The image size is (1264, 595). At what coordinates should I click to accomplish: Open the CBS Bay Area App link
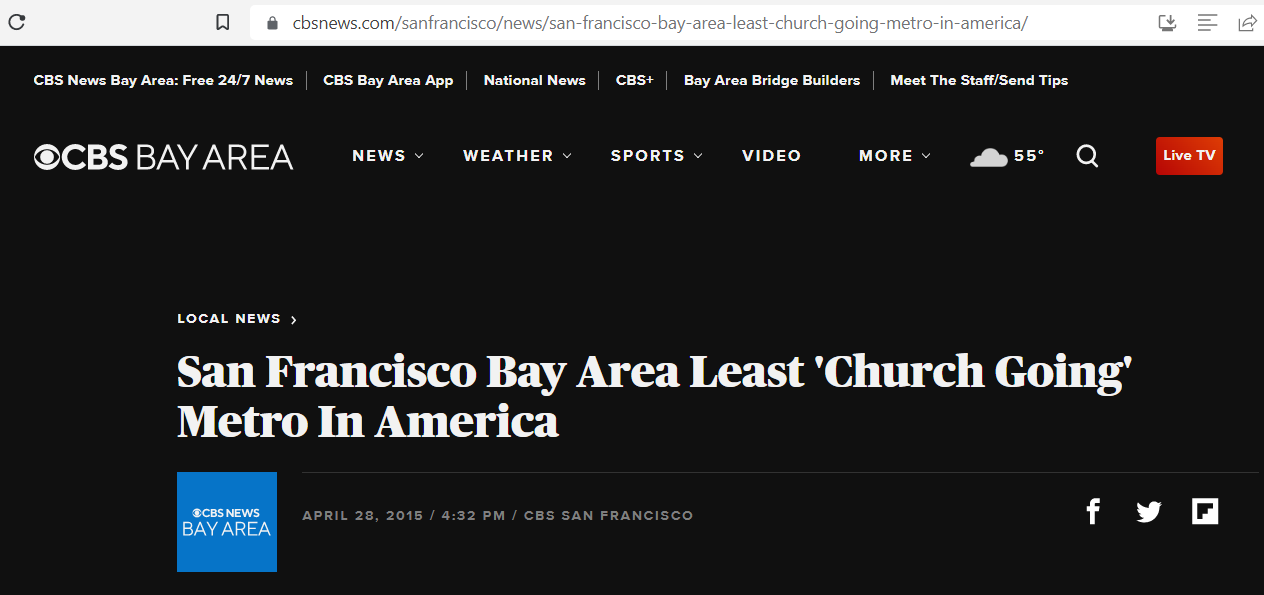[x=388, y=80]
